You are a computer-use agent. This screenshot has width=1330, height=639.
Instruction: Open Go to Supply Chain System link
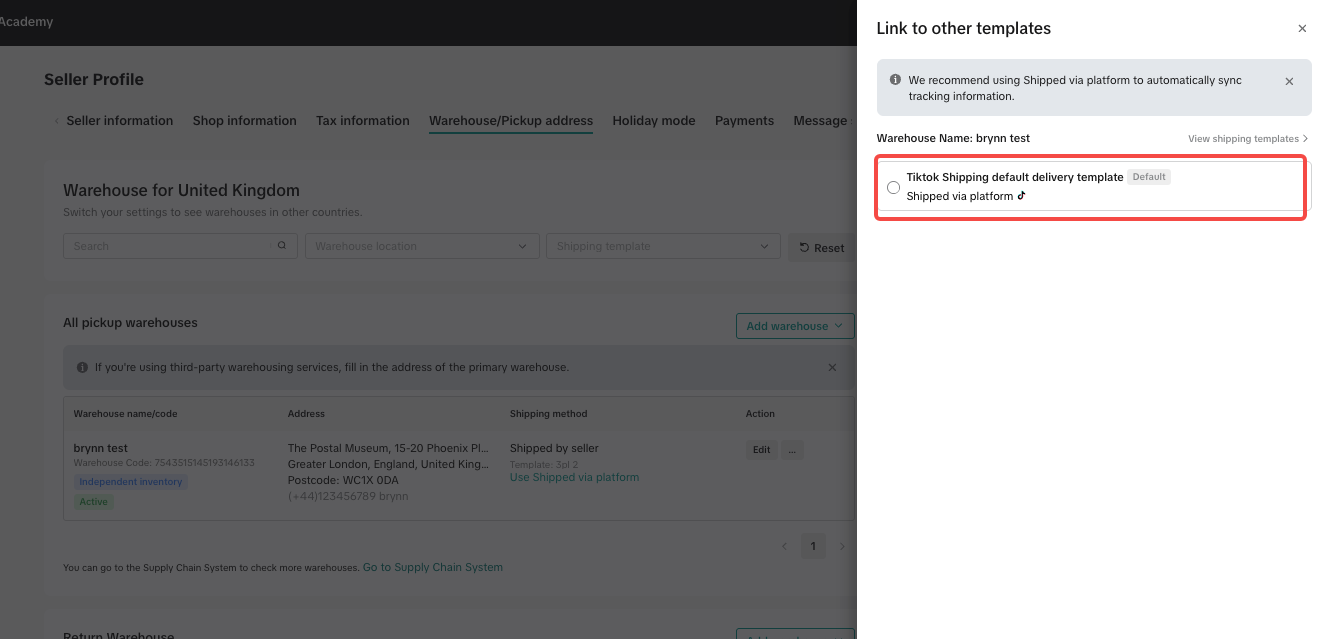coord(432,567)
